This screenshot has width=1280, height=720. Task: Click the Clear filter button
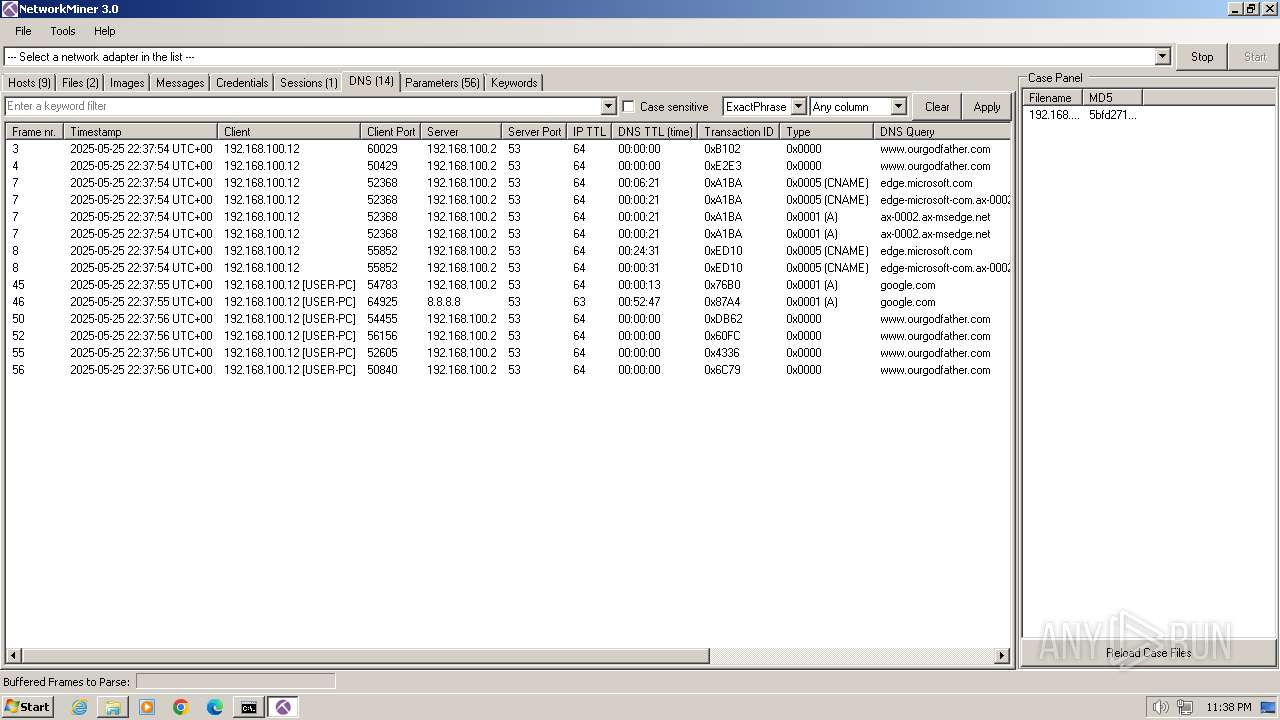pyautogui.click(x=937, y=107)
